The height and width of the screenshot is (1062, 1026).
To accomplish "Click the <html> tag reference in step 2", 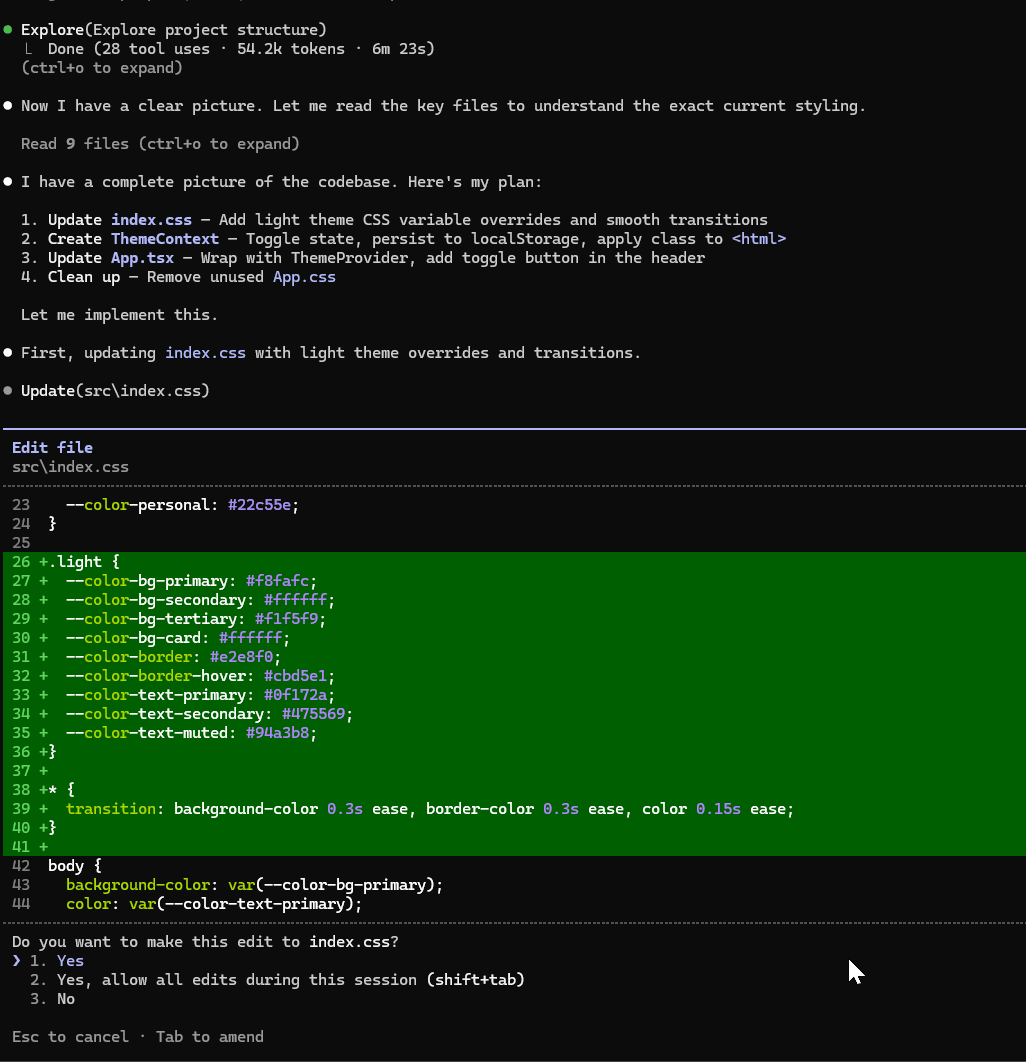I will point(758,239).
